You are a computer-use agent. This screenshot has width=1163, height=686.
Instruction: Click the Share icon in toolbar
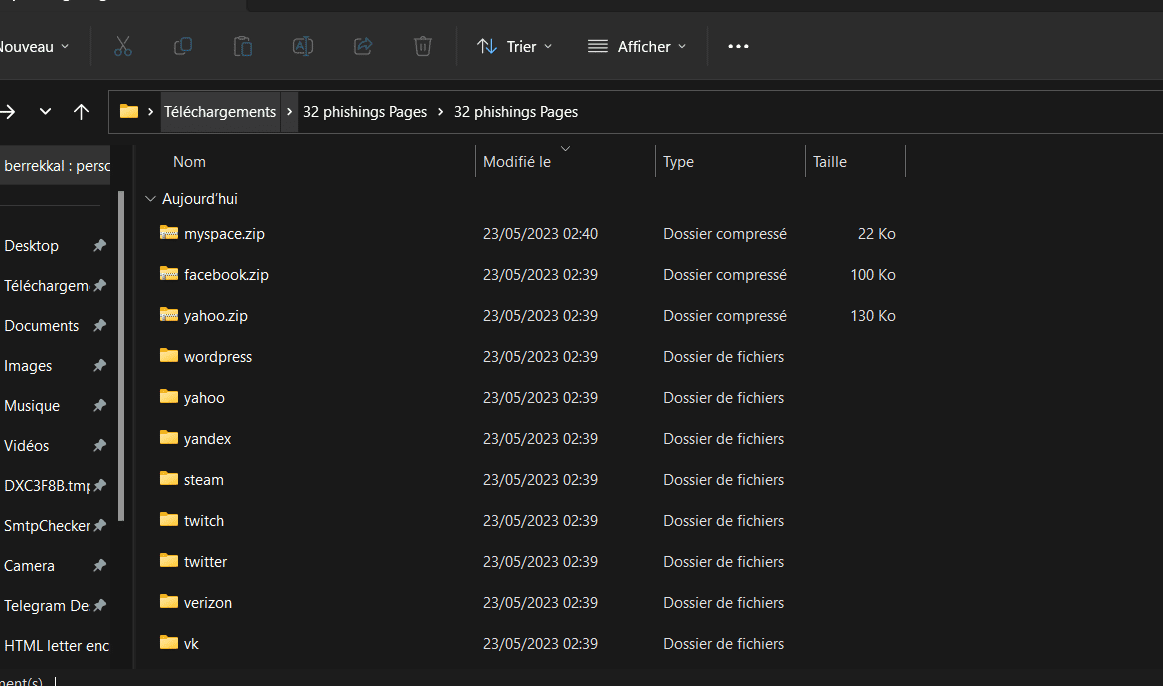[x=363, y=46]
